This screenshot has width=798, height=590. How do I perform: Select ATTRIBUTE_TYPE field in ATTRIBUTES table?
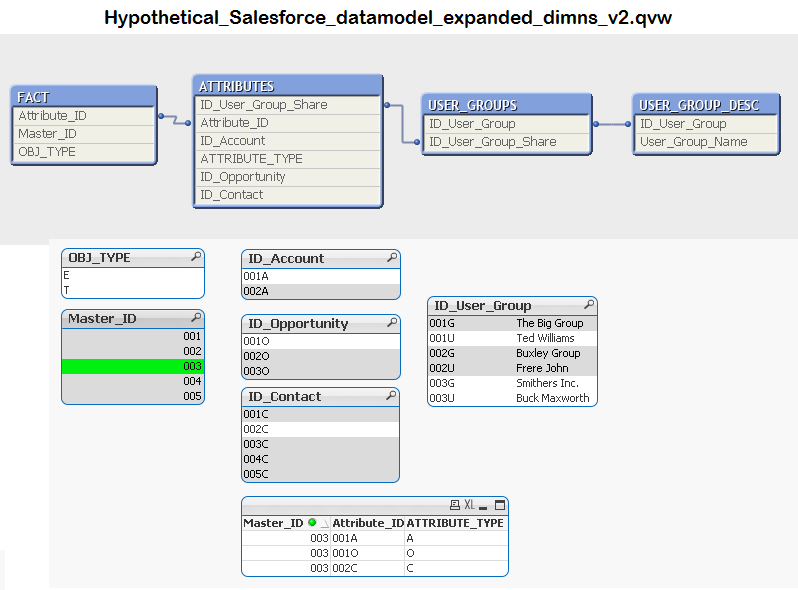288,159
